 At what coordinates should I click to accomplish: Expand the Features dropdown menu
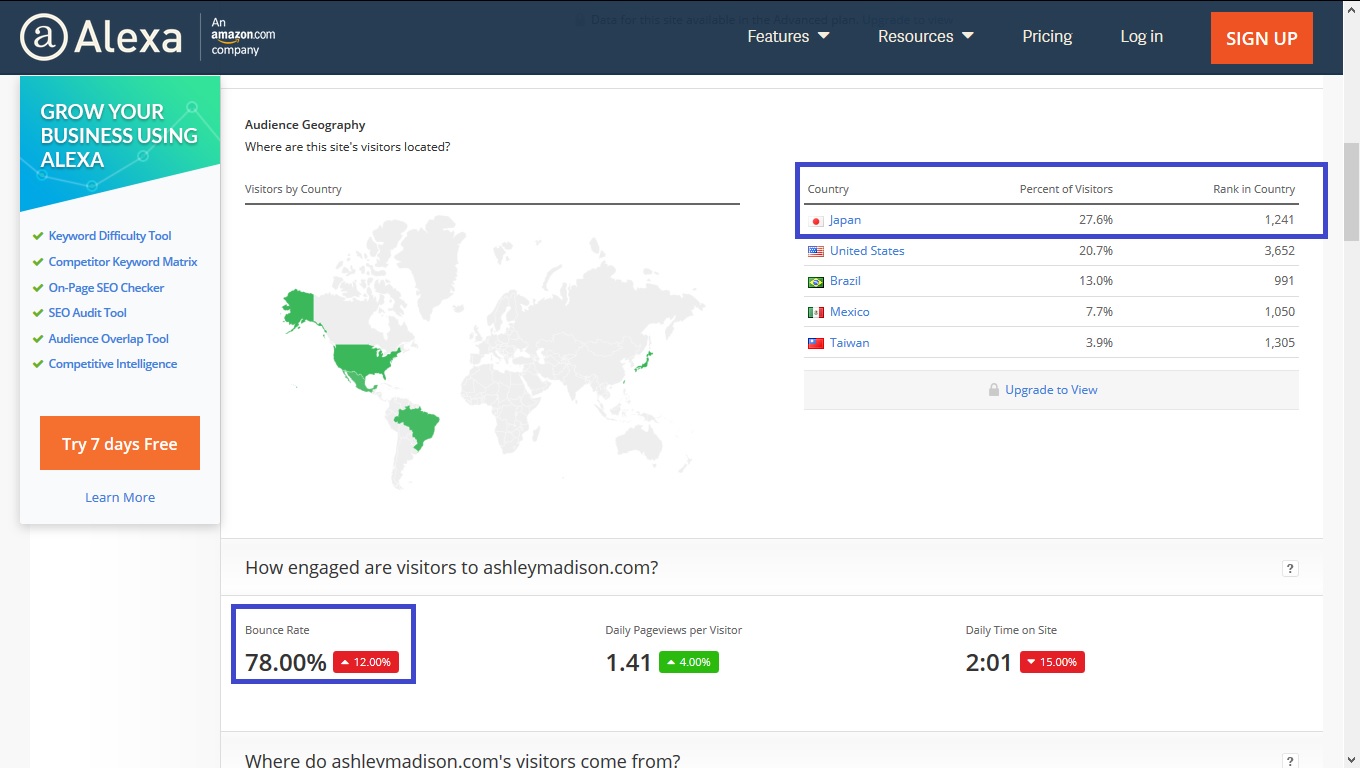point(788,37)
